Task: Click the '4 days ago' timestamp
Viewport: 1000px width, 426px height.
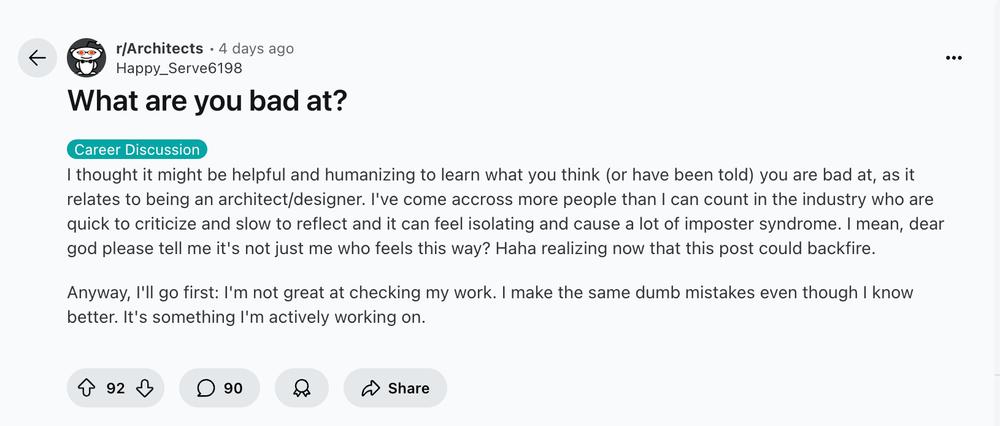Action: 256,48
